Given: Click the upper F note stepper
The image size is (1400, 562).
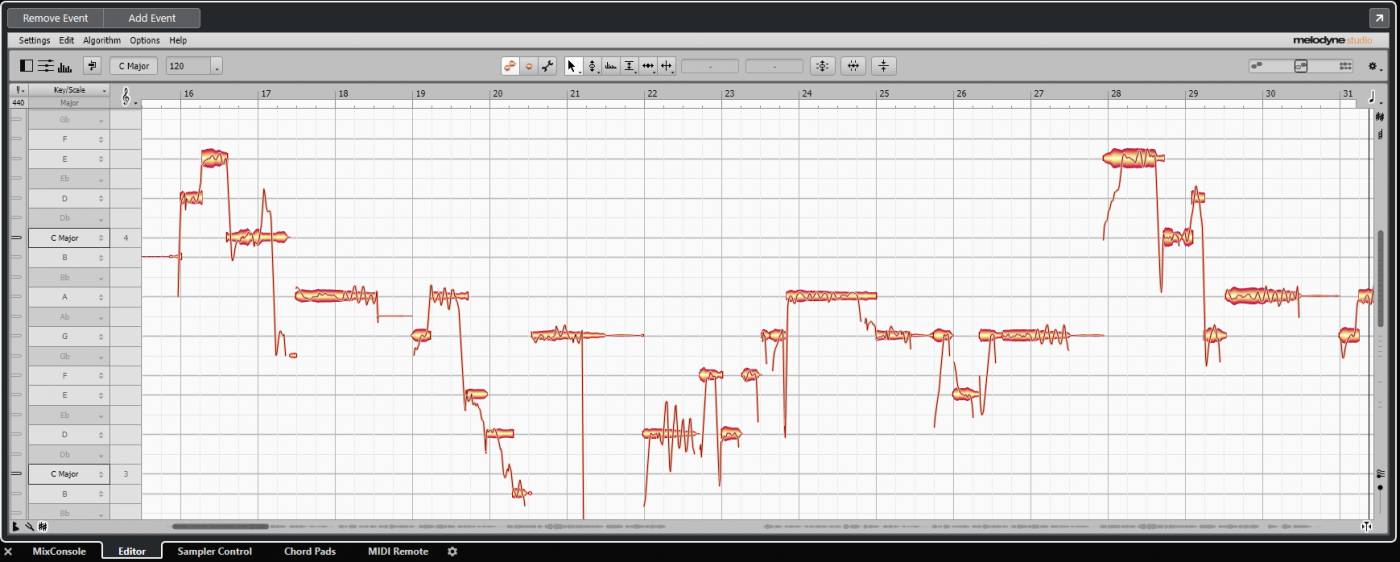Looking at the screenshot, I should 101,140.
